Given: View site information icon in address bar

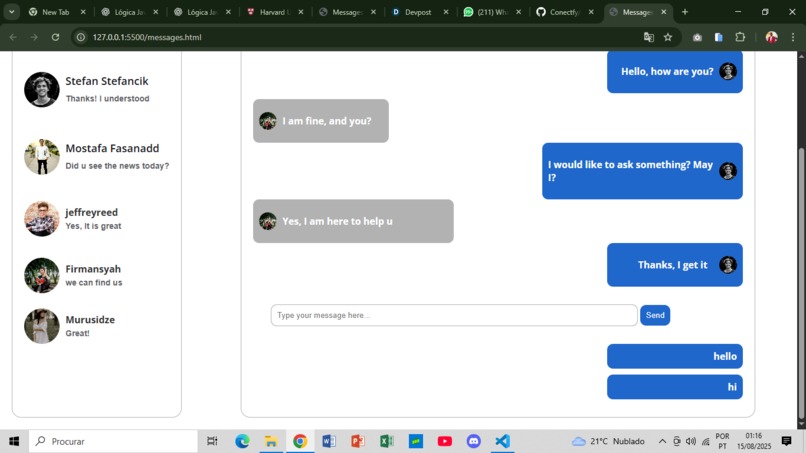Looking at the screenshot, I should pos(81,37).
